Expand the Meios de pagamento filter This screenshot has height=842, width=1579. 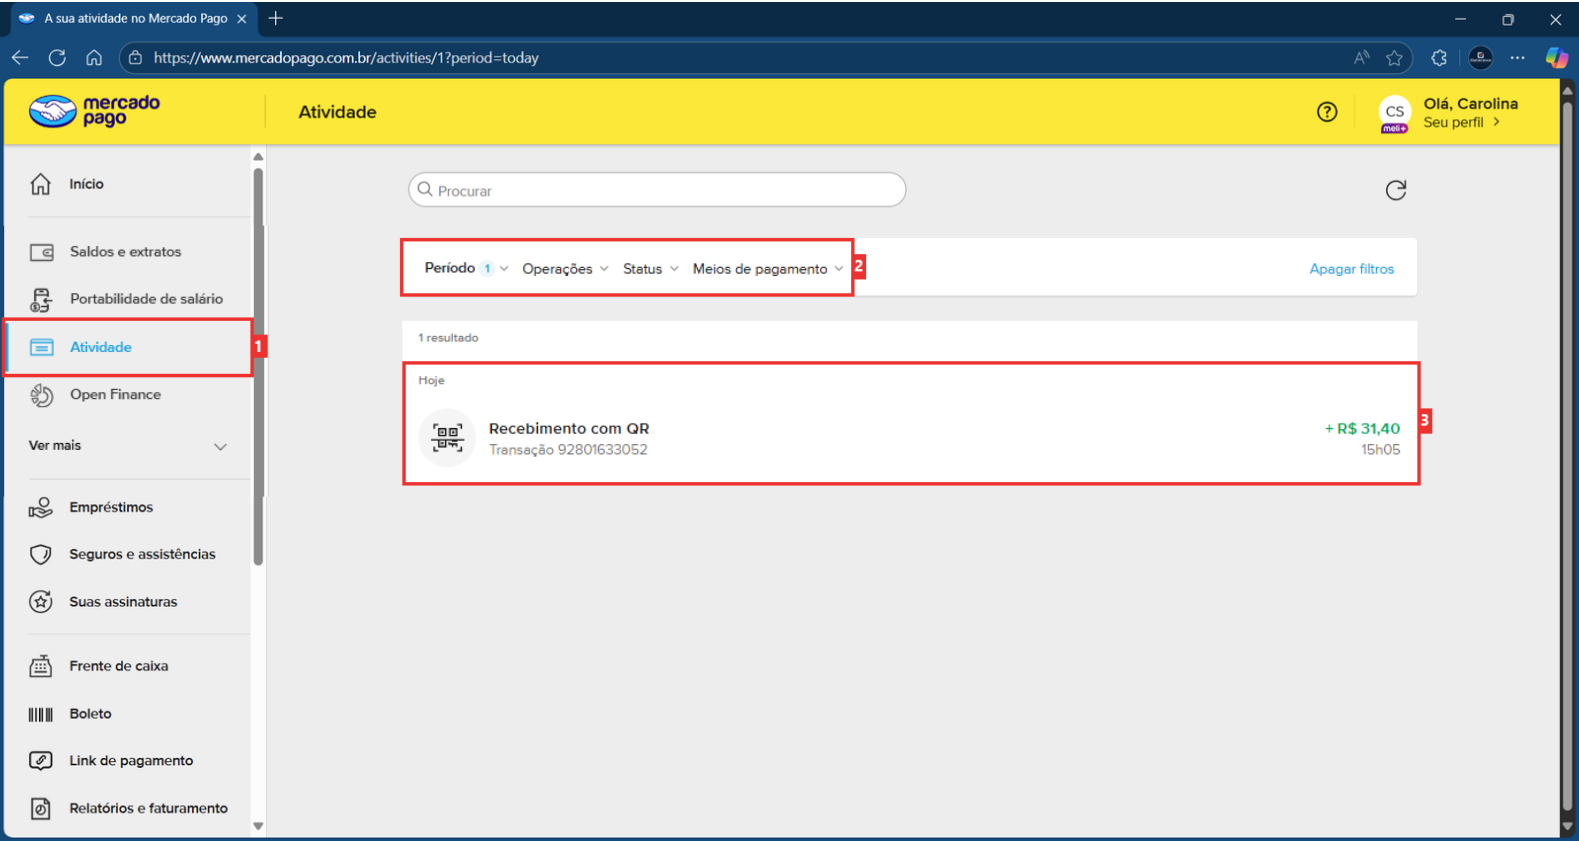767,269
